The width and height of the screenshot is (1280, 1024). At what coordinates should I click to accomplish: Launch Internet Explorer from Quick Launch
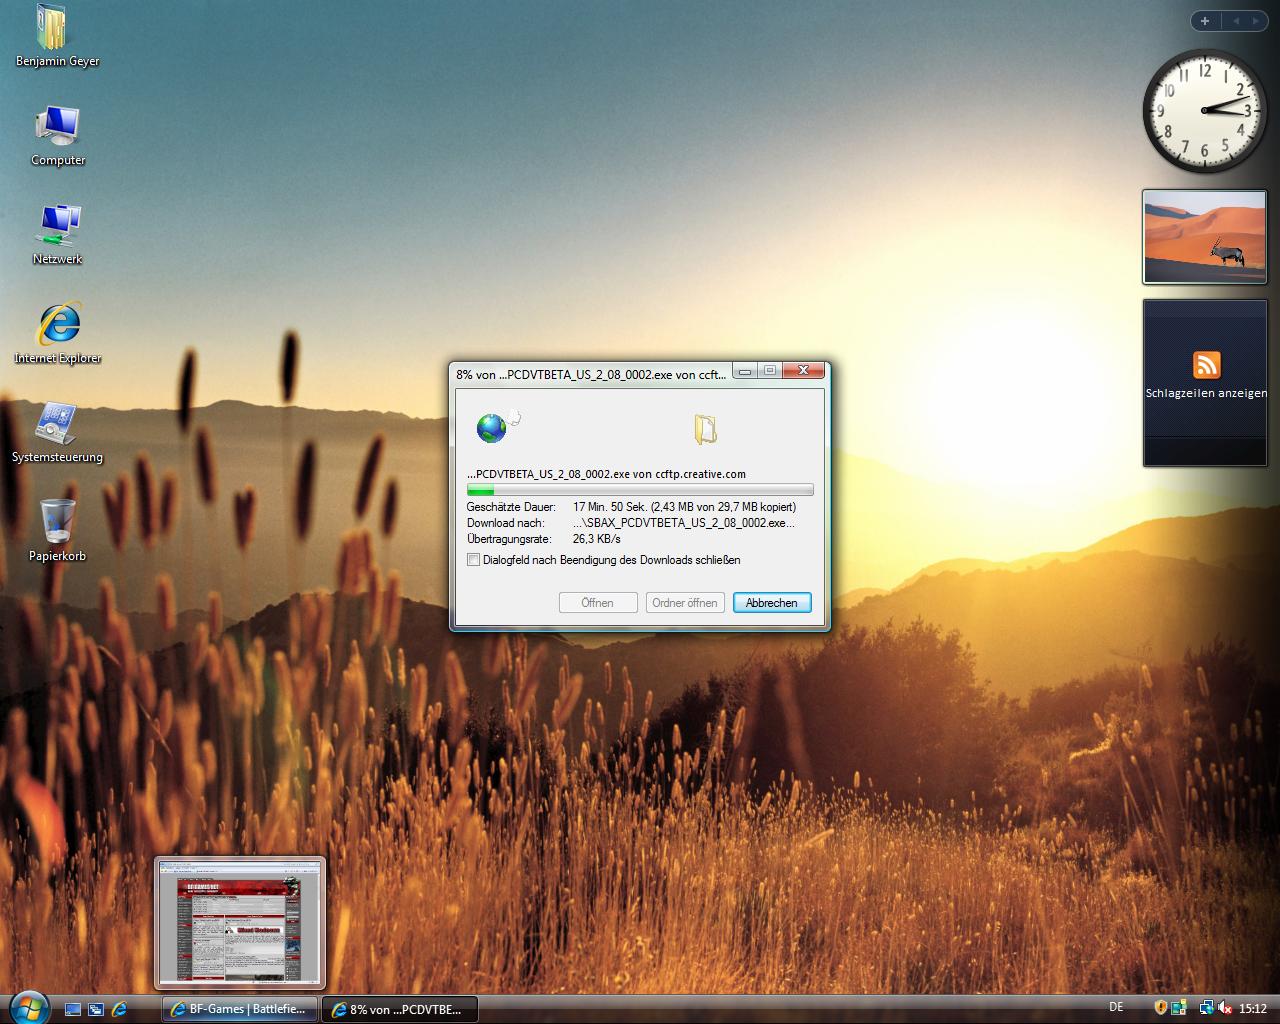point(119,1009)
